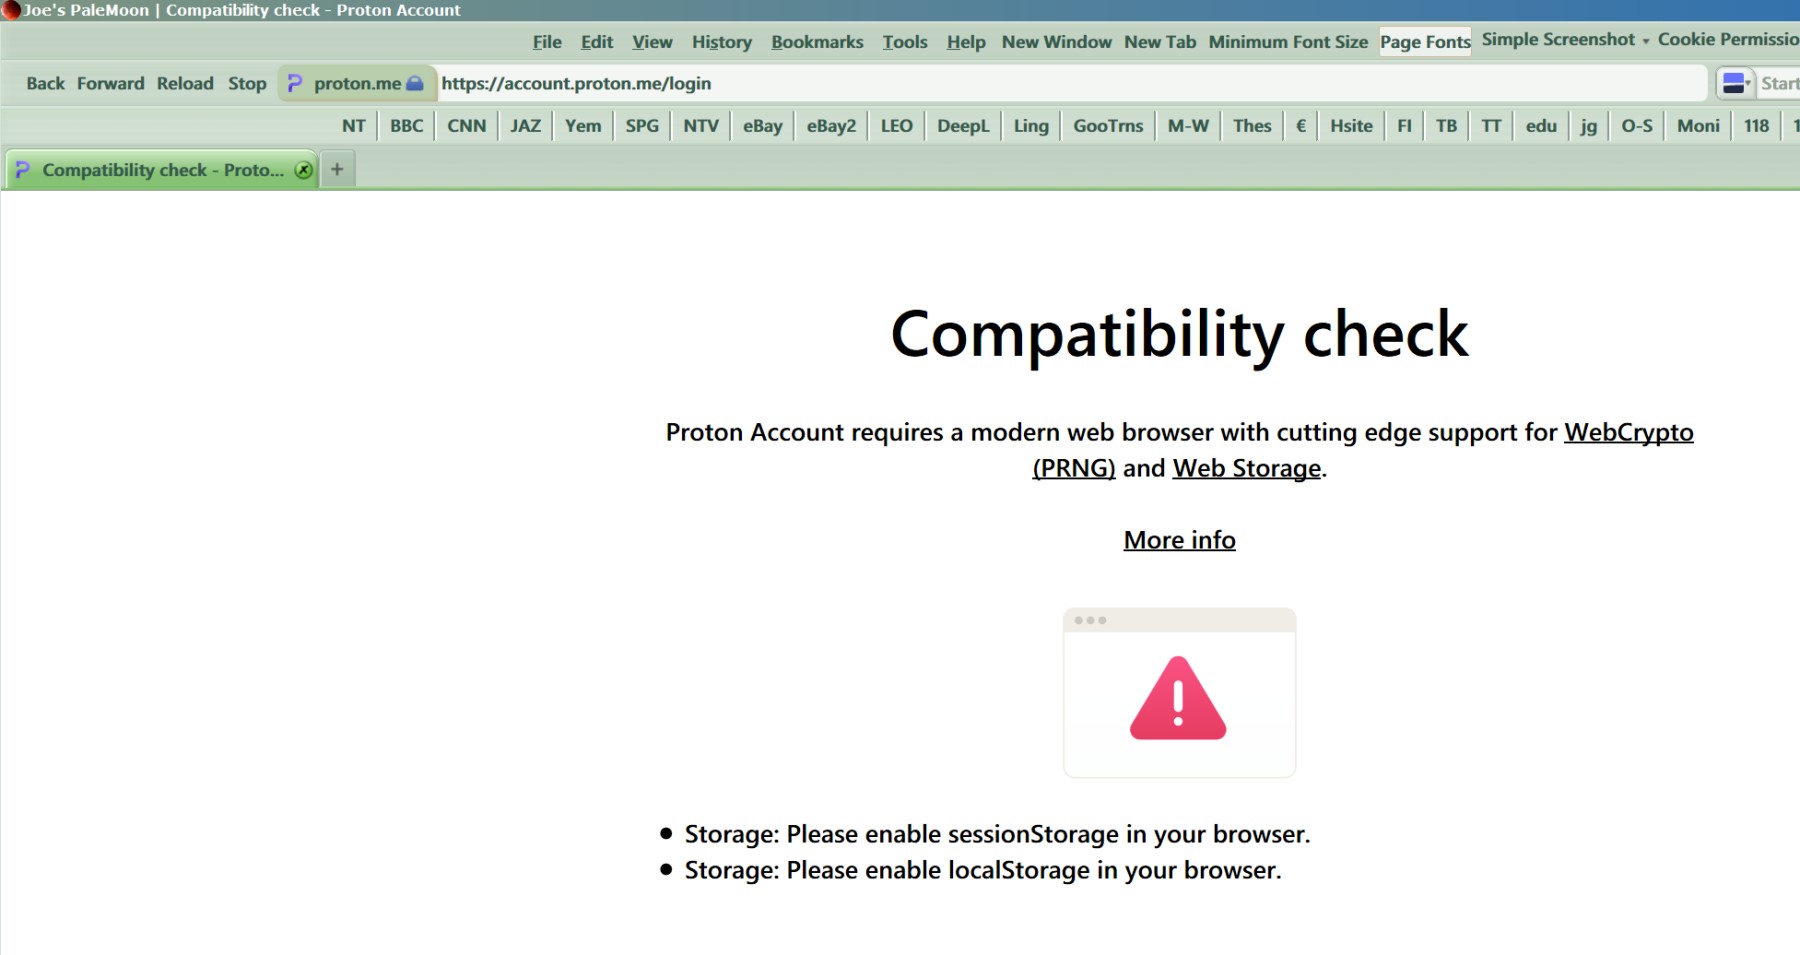1800x955 pixels.
Task: Open the Moni bookmark
Action: pyautogui.click(x=1698, y=126)
